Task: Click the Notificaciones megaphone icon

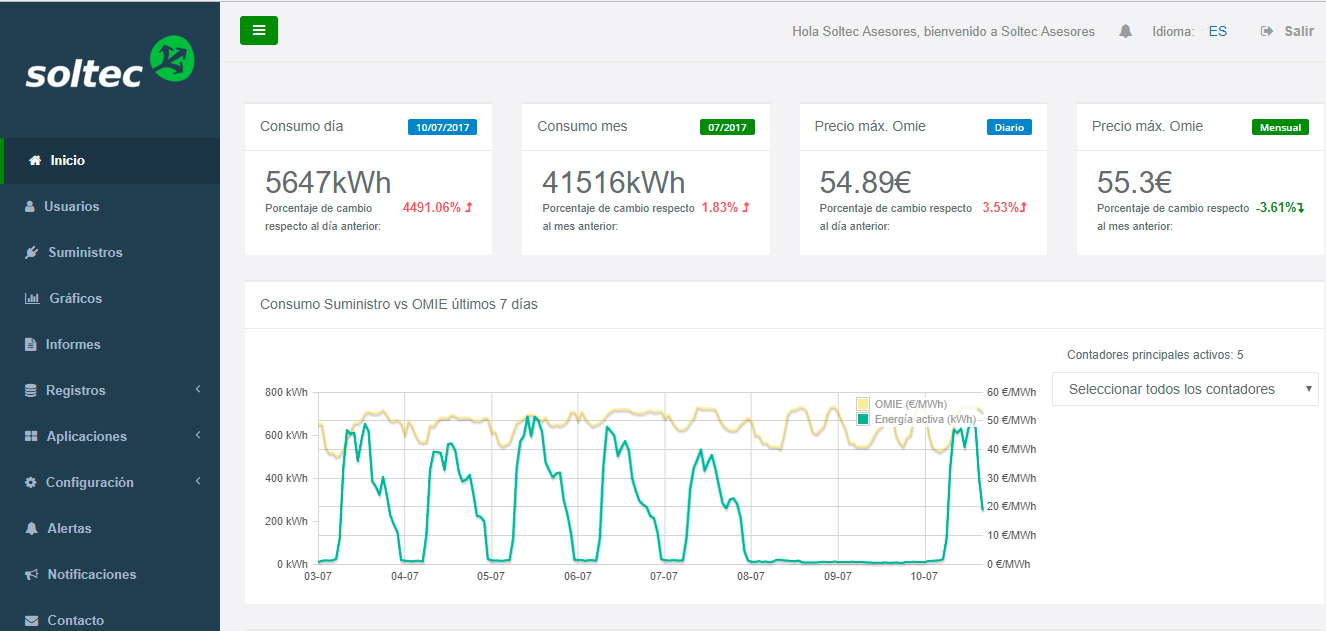Action: coord(31,575)
